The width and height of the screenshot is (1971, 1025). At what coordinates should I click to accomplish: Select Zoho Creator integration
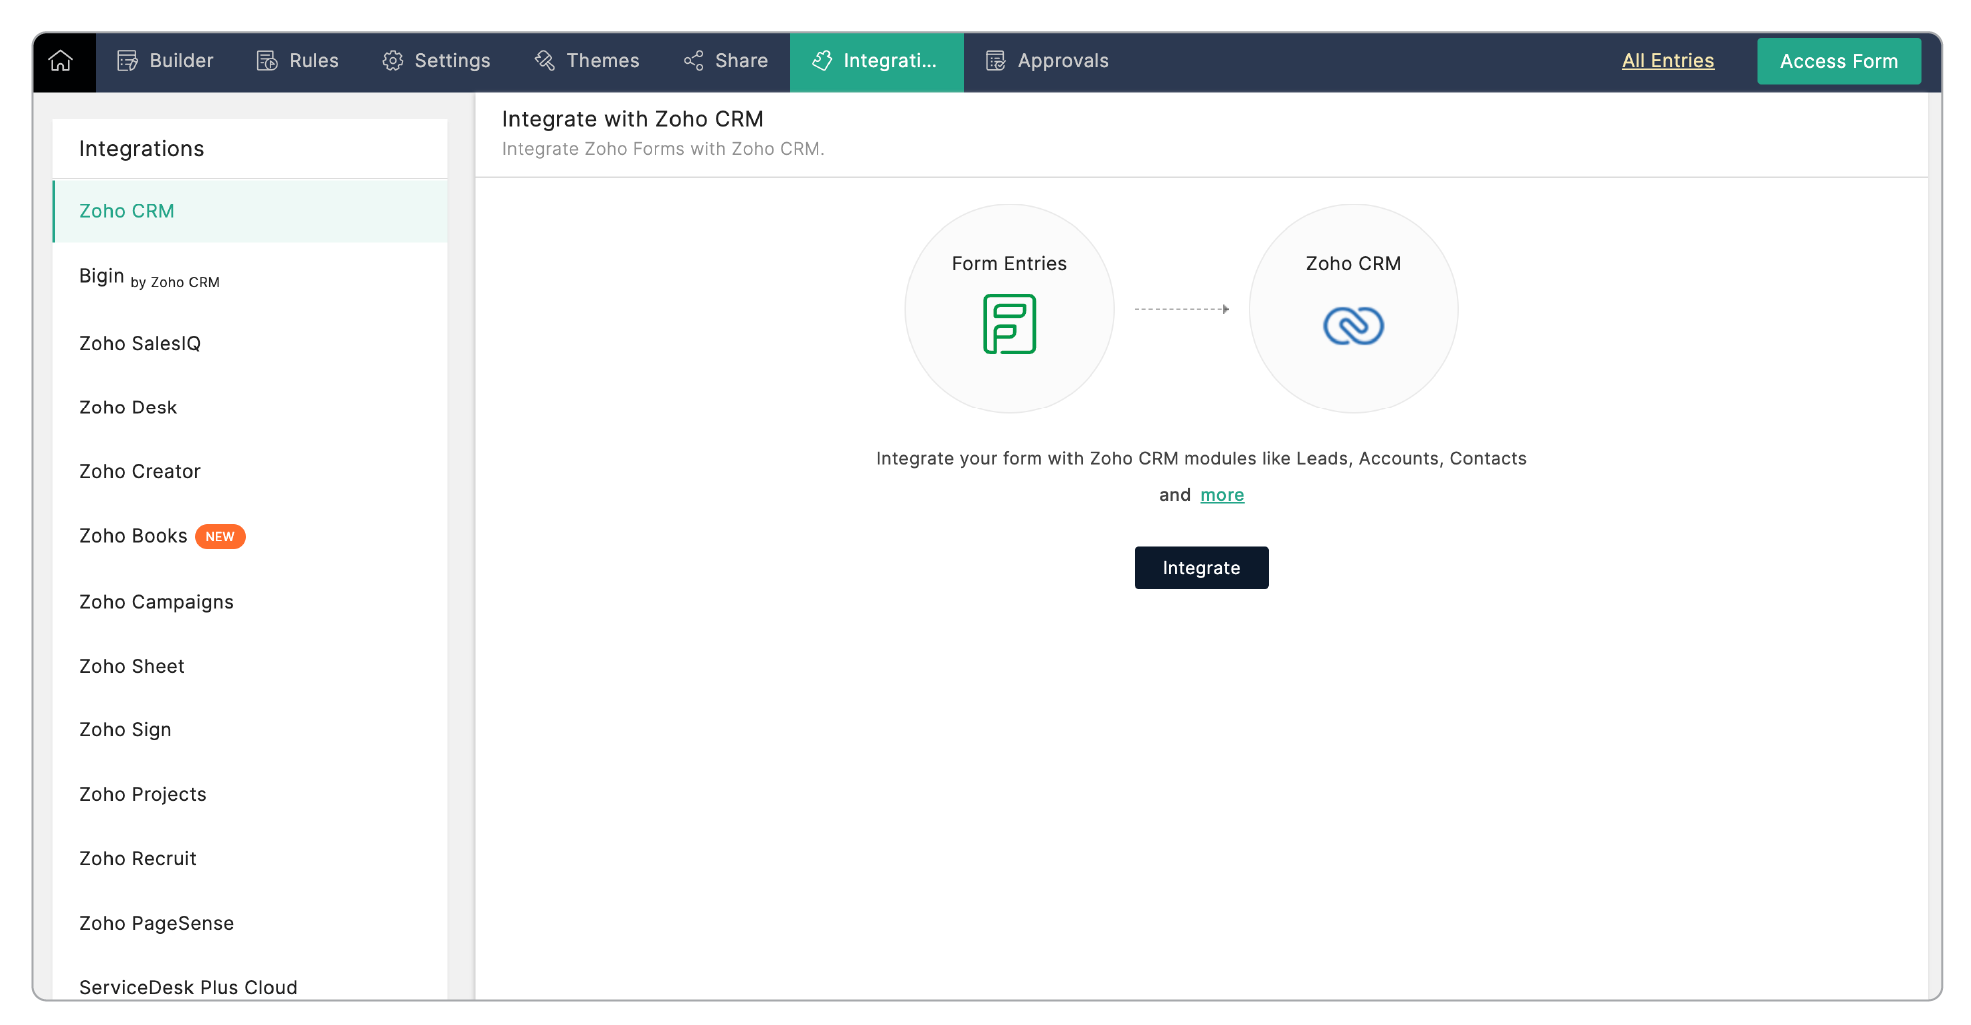click(250, 471)
